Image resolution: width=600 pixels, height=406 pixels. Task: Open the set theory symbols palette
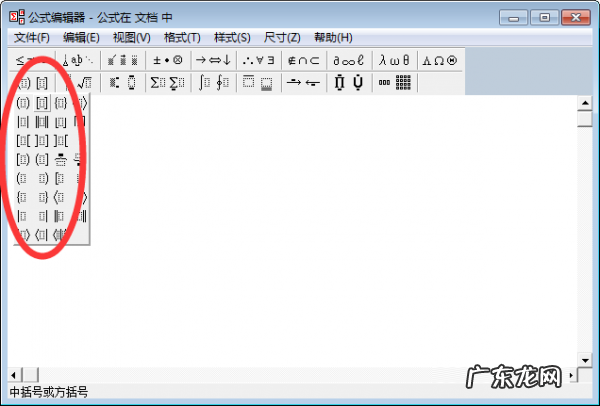[304, 60]
